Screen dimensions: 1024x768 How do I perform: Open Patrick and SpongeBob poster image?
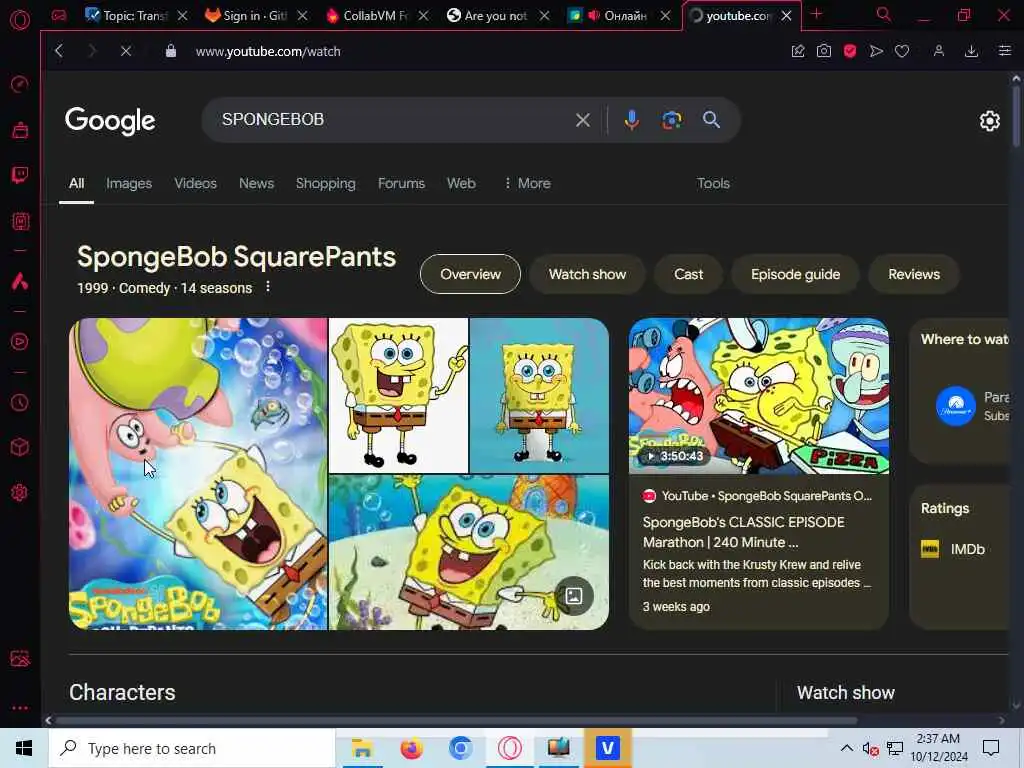(198, 474)
